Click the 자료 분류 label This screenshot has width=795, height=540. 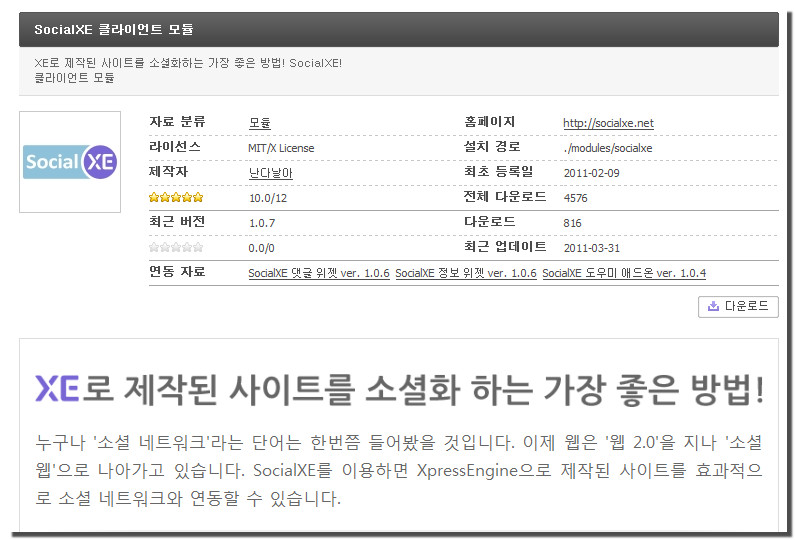pos(177,122)
